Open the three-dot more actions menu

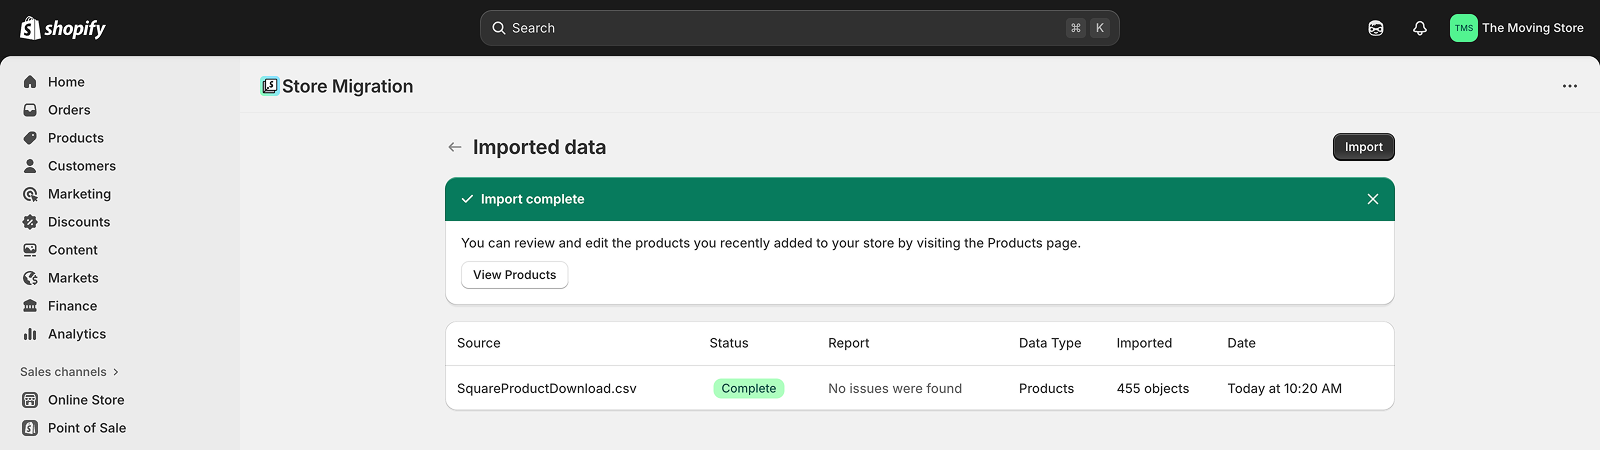coord(1570,86)
